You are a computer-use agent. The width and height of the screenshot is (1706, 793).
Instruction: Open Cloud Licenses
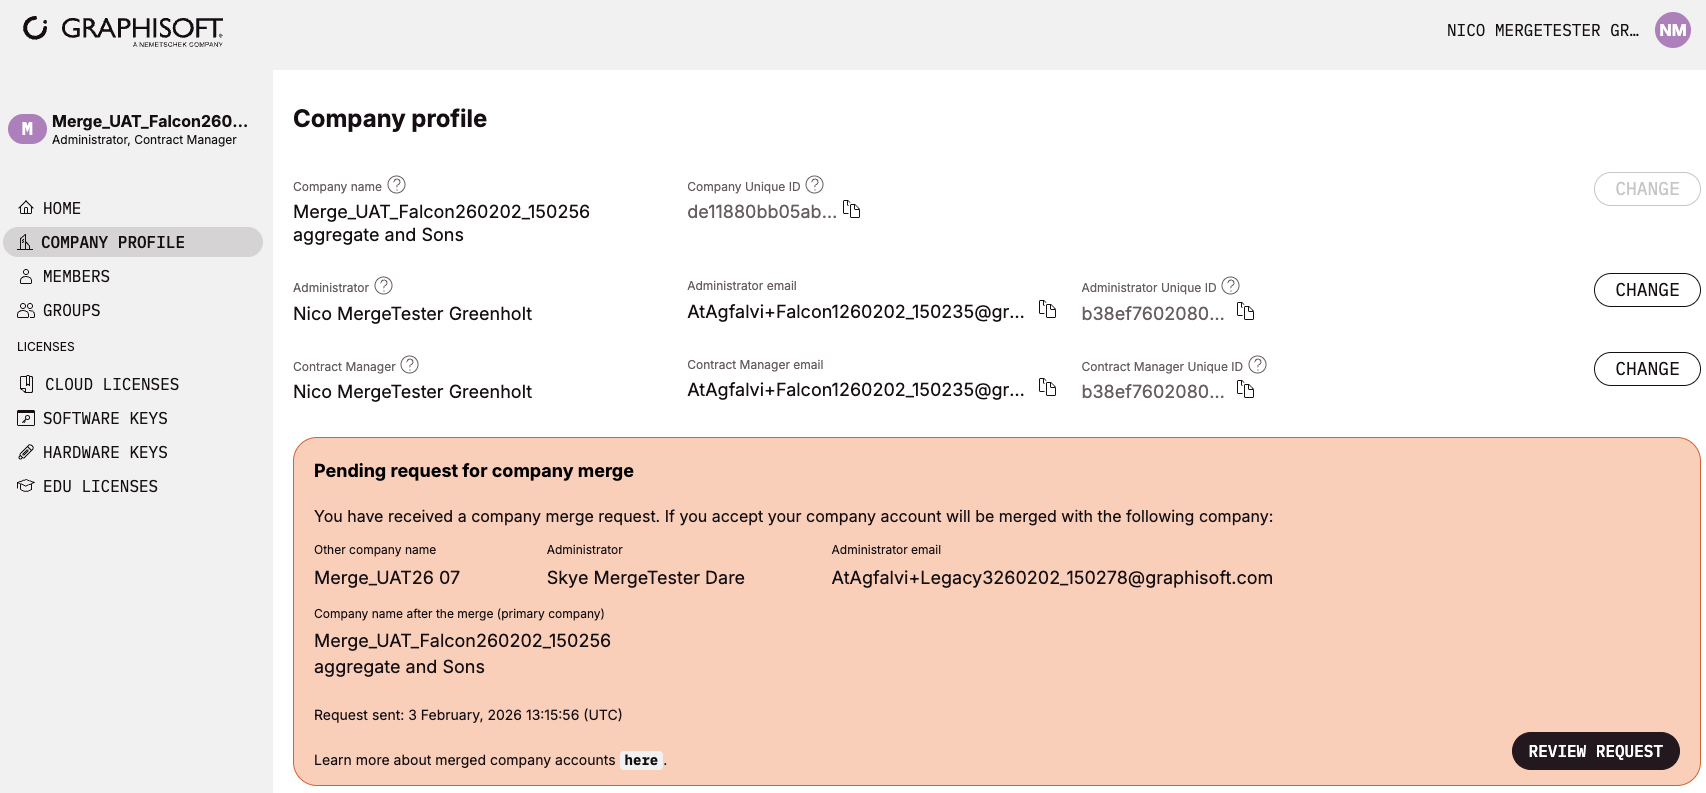pos(133,384)
